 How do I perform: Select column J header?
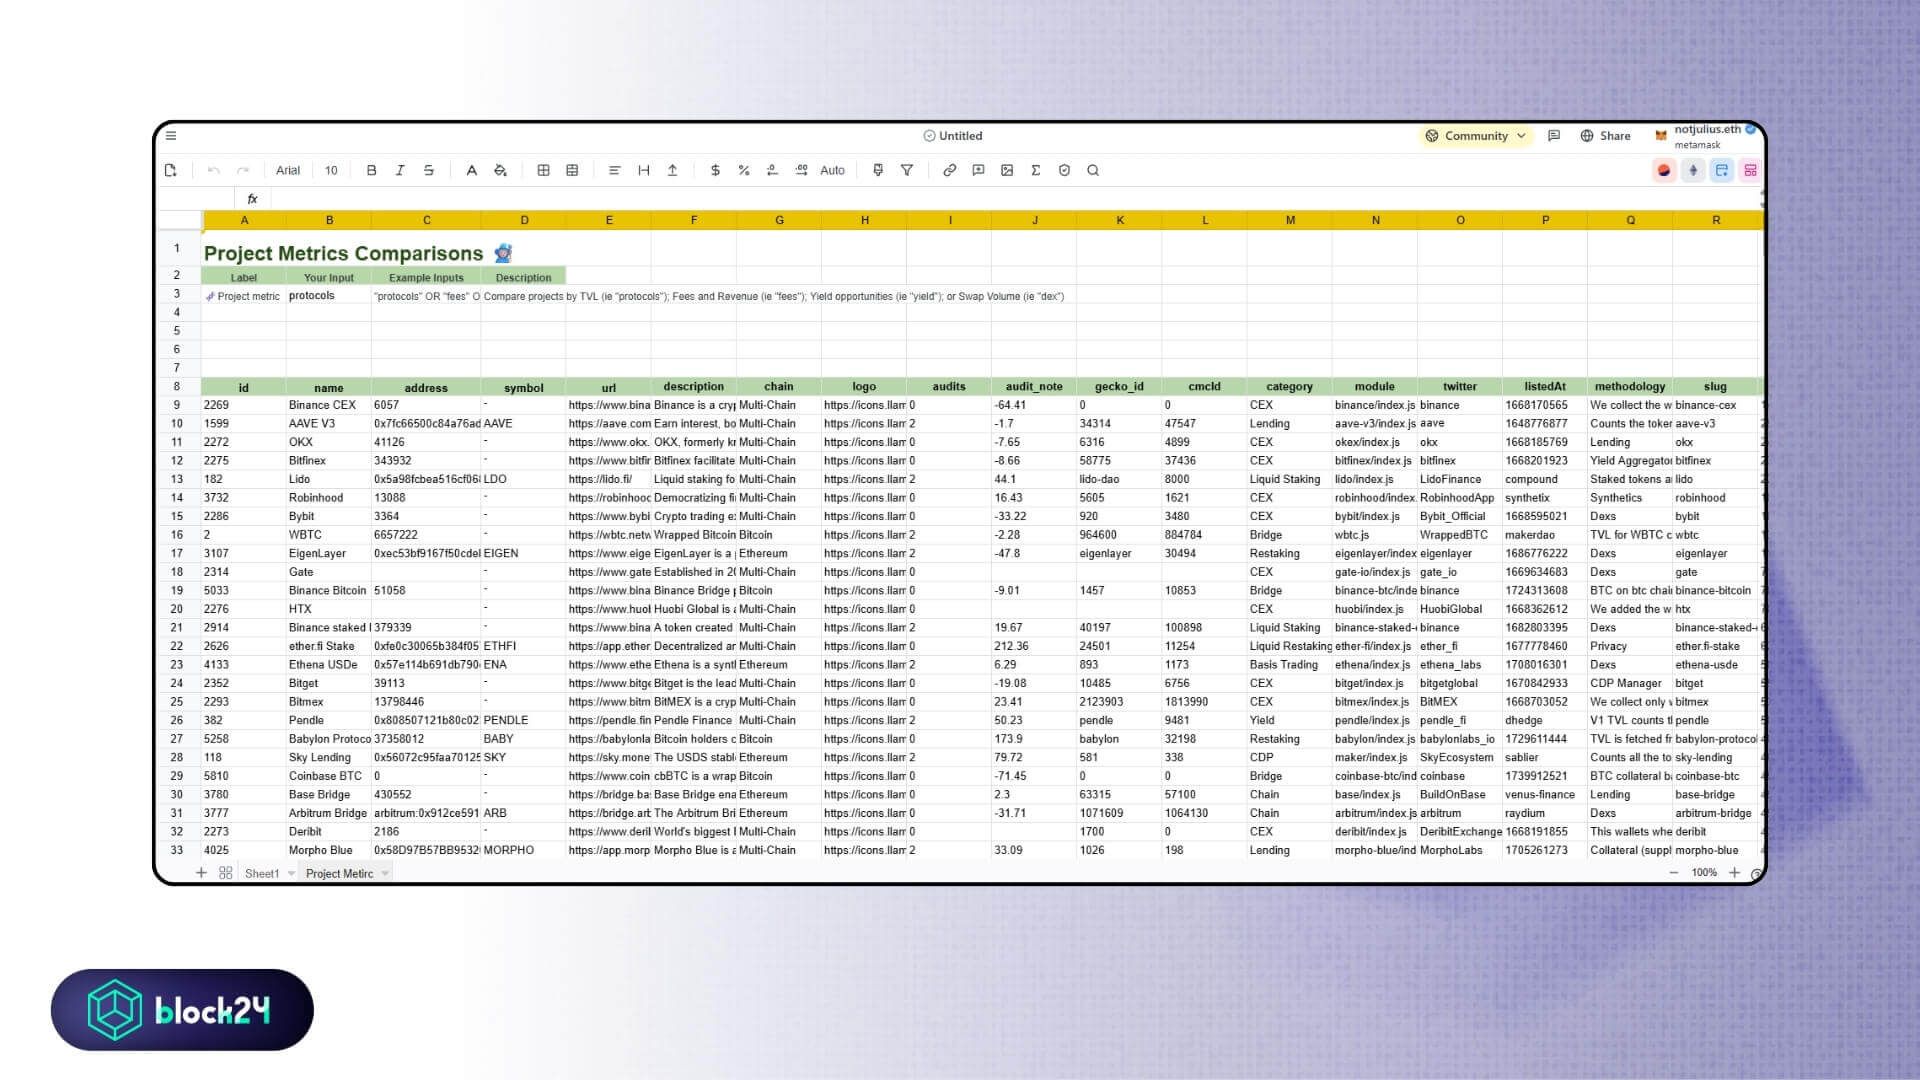(x=1035, y=220)
